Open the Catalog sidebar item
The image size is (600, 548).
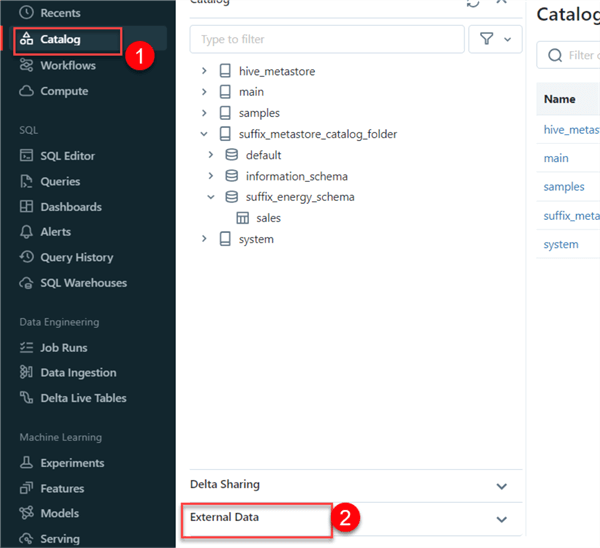click(x=60, y=40)
